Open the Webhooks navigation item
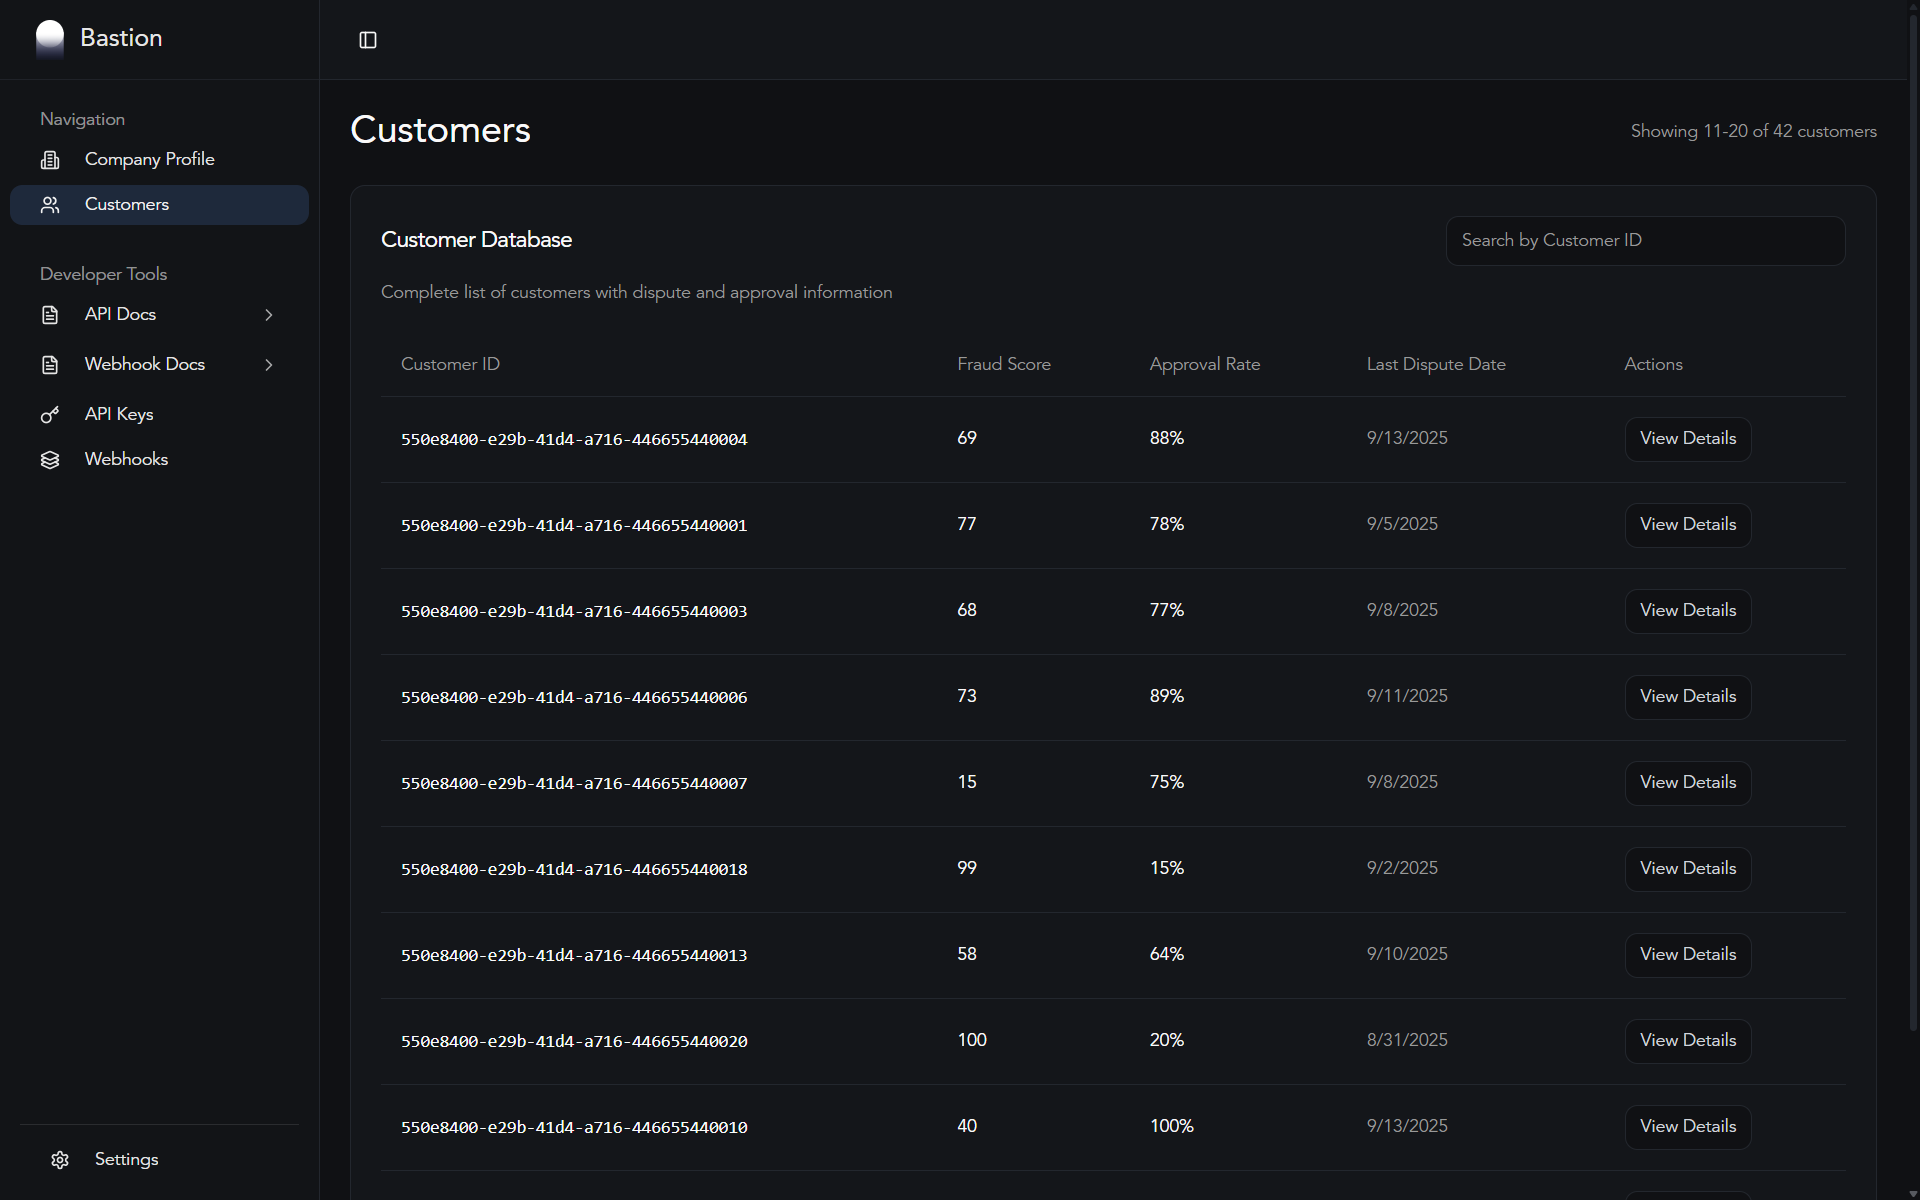 click(x=126, y=460)
